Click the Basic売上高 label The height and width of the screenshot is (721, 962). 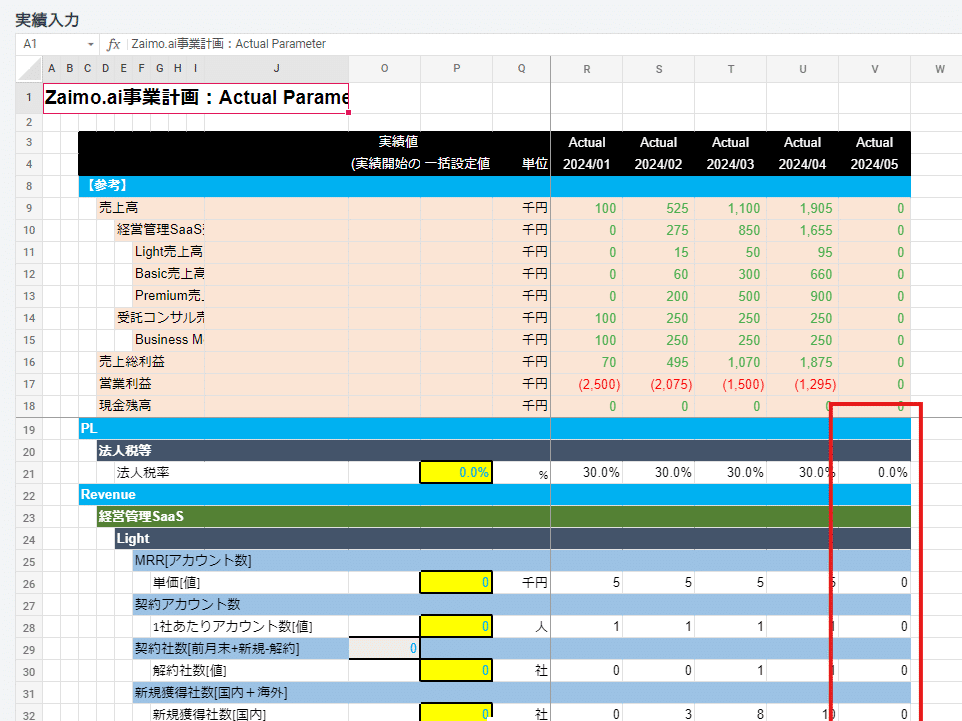point(169,274)
